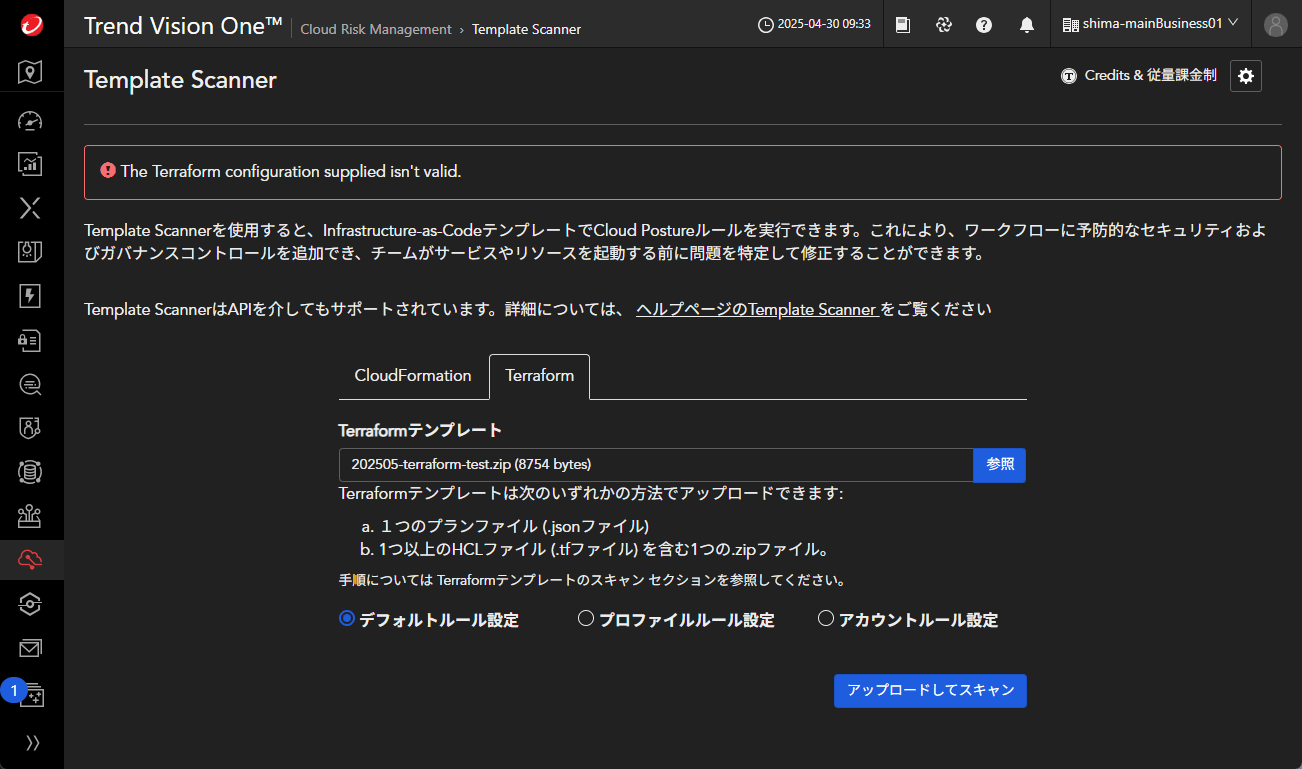Open the map pin sidebar icon
This screenshot has height=769, width=1302.
(31, 71)
